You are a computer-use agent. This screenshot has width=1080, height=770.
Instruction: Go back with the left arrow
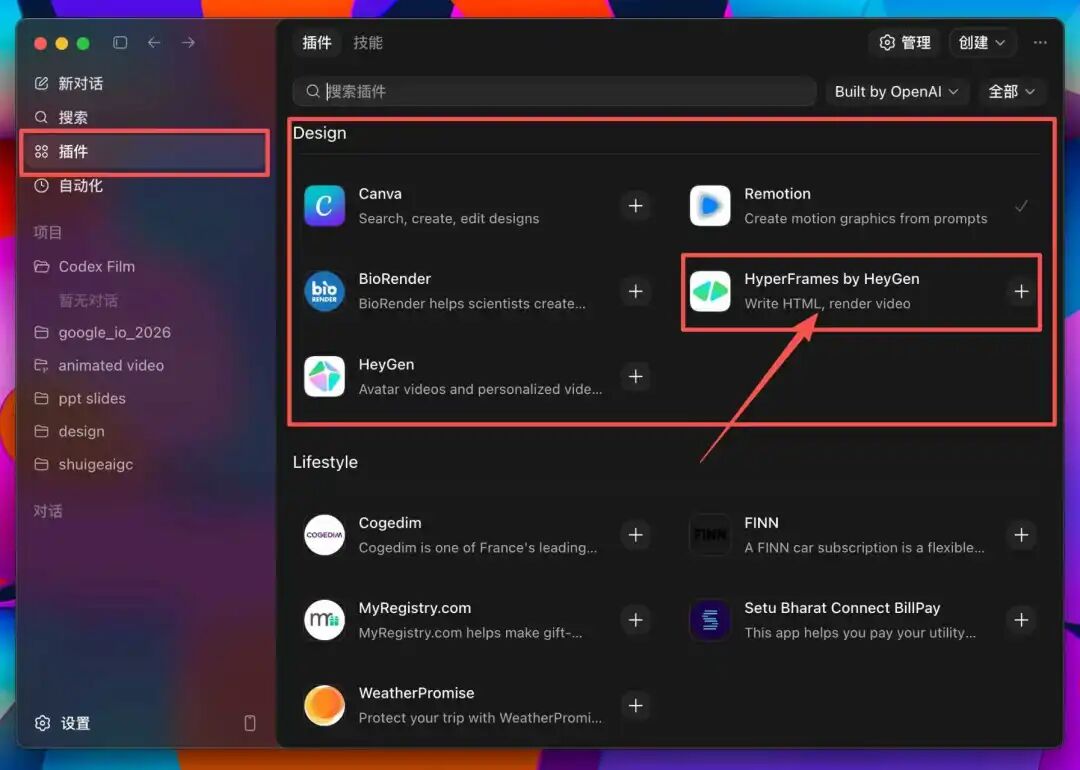pyautogui.click(x=154, y=43)
